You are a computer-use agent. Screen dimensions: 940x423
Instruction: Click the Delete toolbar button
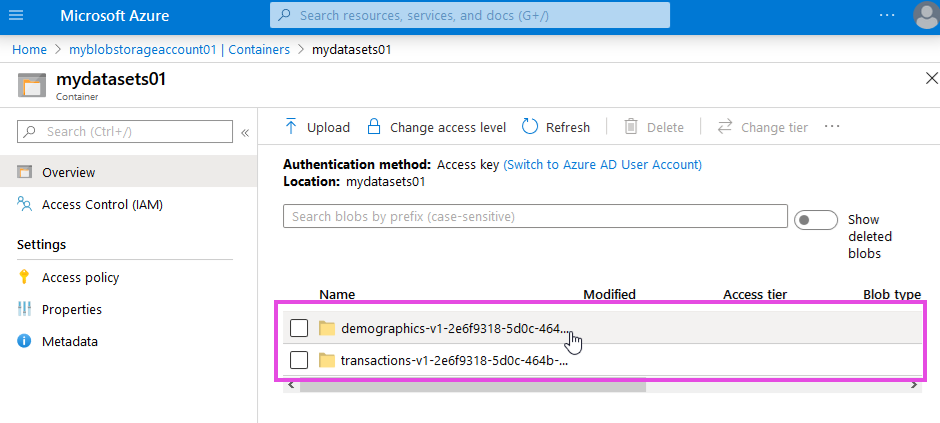click(654, 127)
